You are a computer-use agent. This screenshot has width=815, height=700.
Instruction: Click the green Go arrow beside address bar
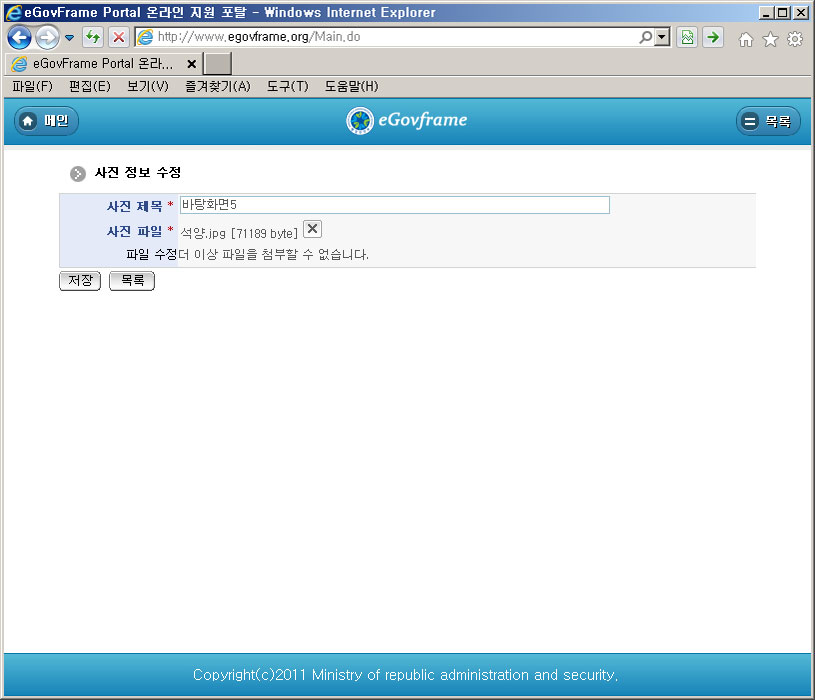pyautogui.click(x=713, y=38)
